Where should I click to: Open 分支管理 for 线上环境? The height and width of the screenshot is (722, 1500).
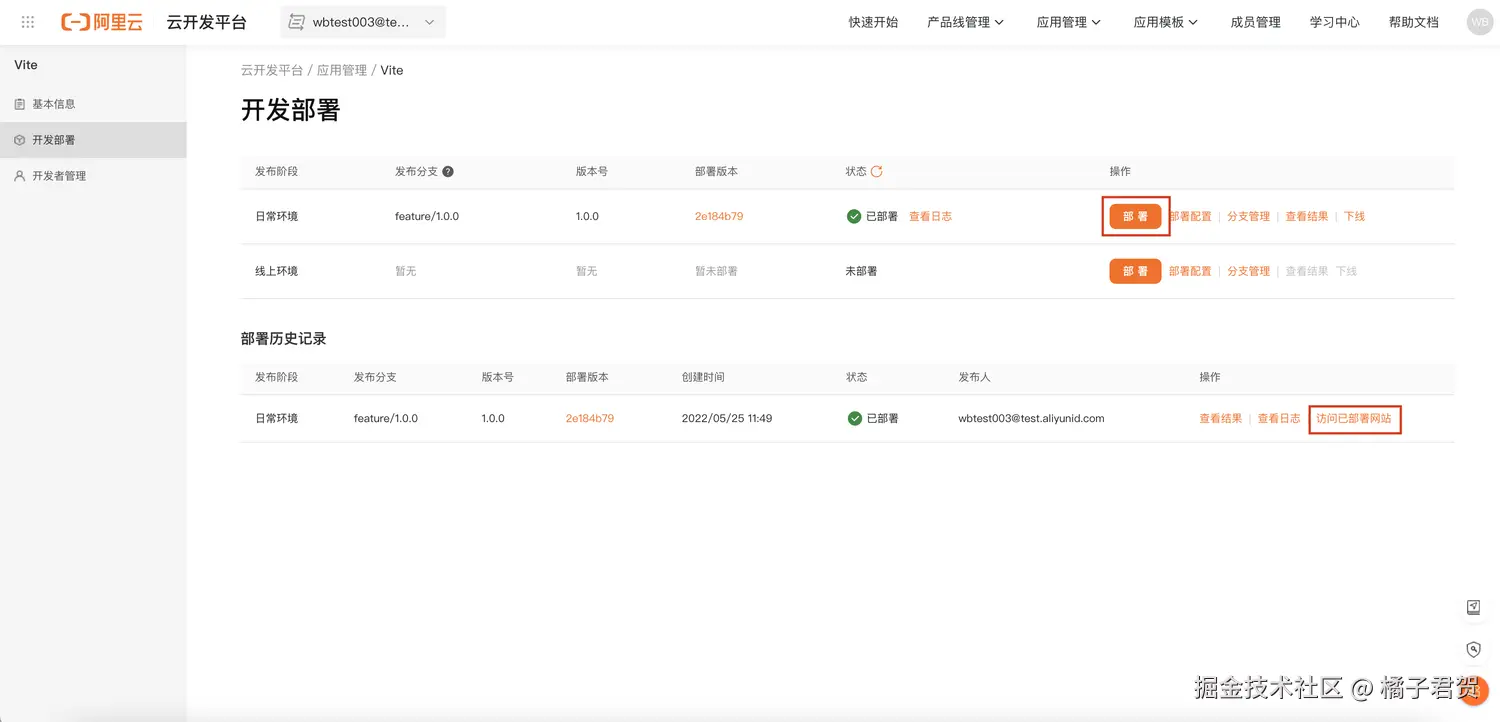[x=1248, y=271]
